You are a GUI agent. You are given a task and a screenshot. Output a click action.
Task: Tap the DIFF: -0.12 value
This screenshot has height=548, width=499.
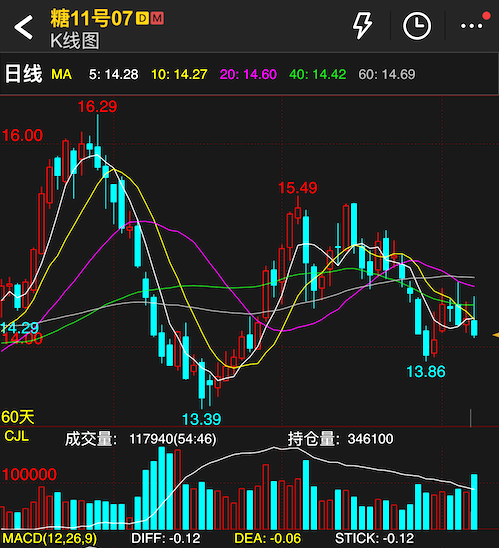point(166,538)
